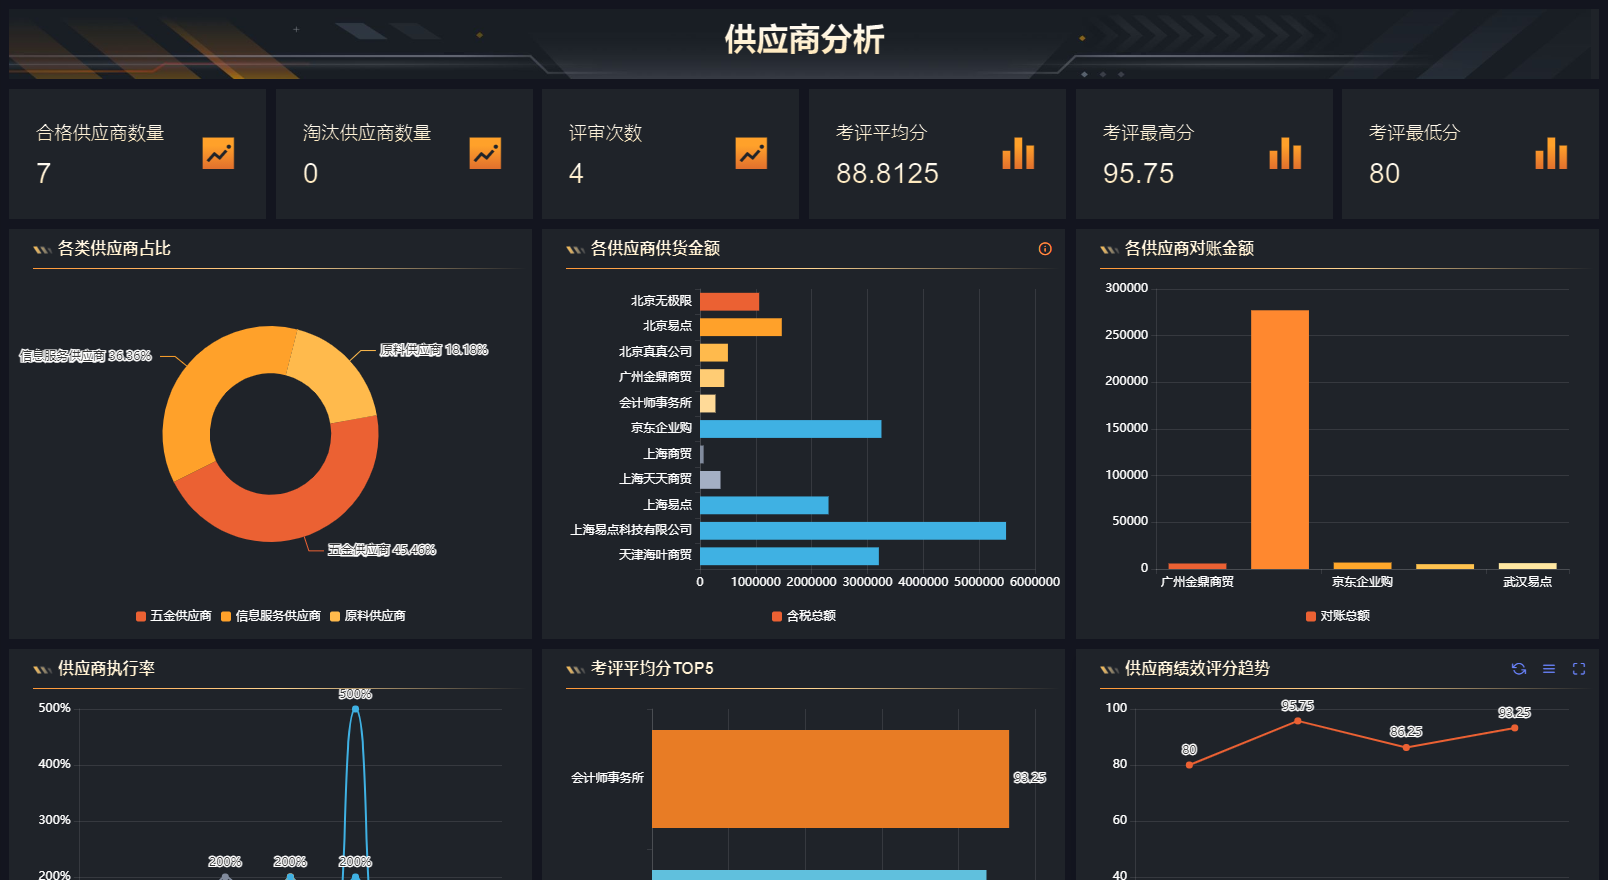
Task: Click the tallest orange bar in 各供应商对账金额
Action: tap(1279, 440)
